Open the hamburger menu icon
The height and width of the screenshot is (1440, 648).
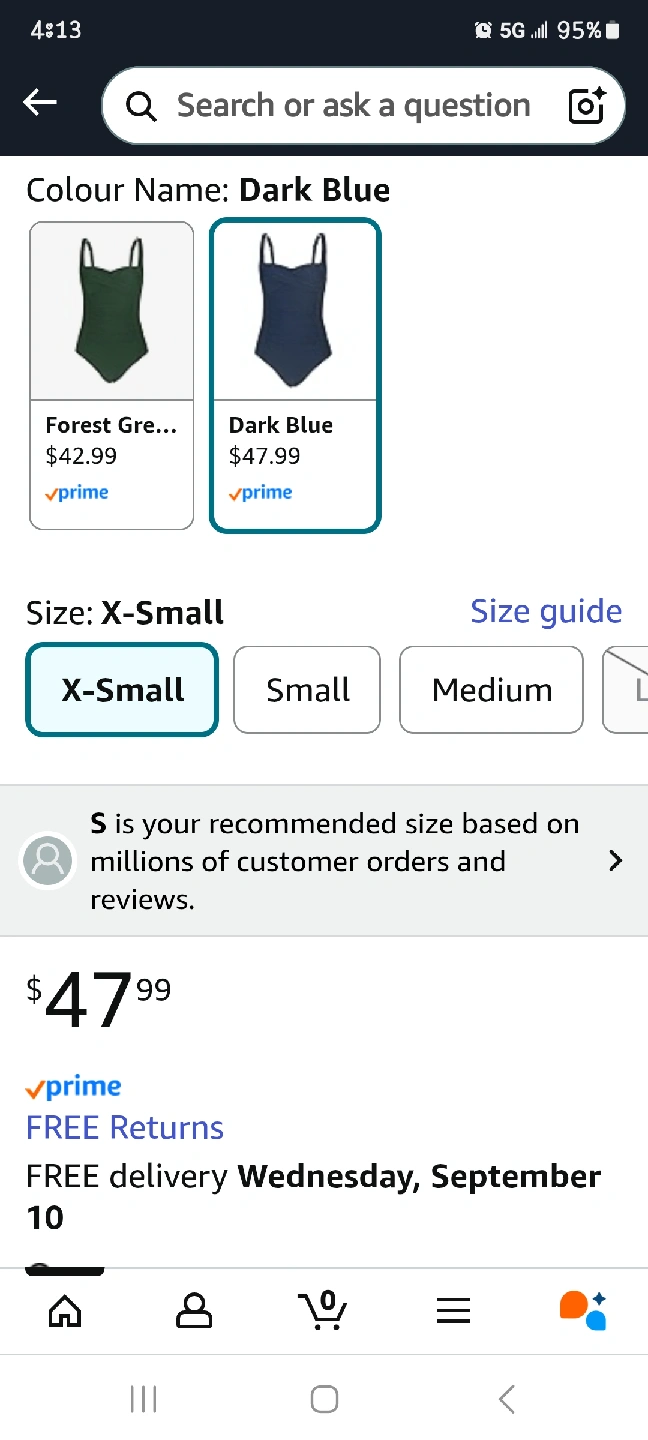[x=453, y=1311]
